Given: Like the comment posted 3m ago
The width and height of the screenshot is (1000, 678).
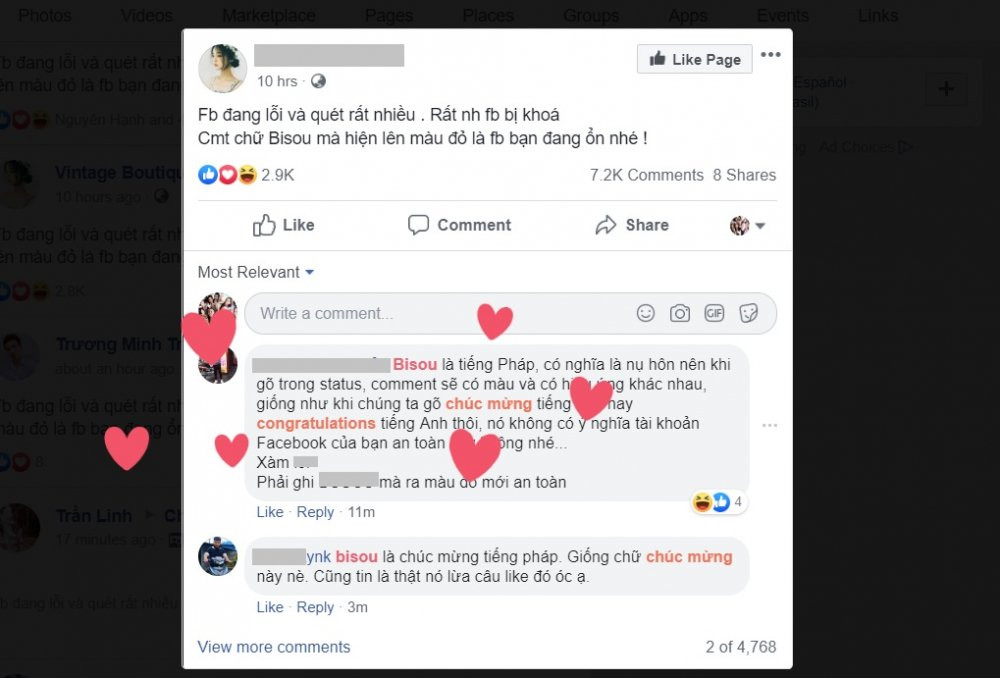Looking at the screenshot, I should (270, 607).
